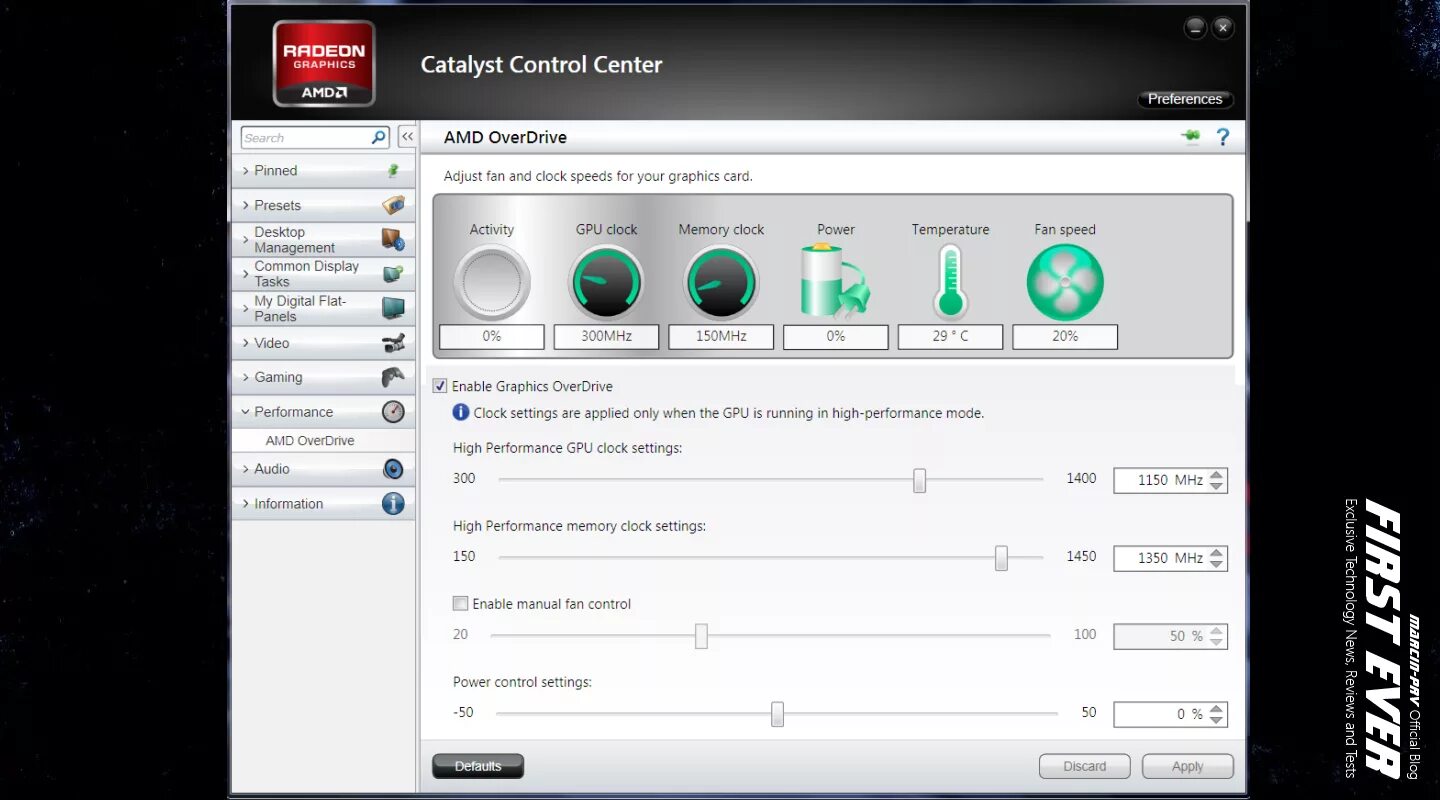Click the My Digital Flat-Panels monitor icon

(x=393, y=308)
